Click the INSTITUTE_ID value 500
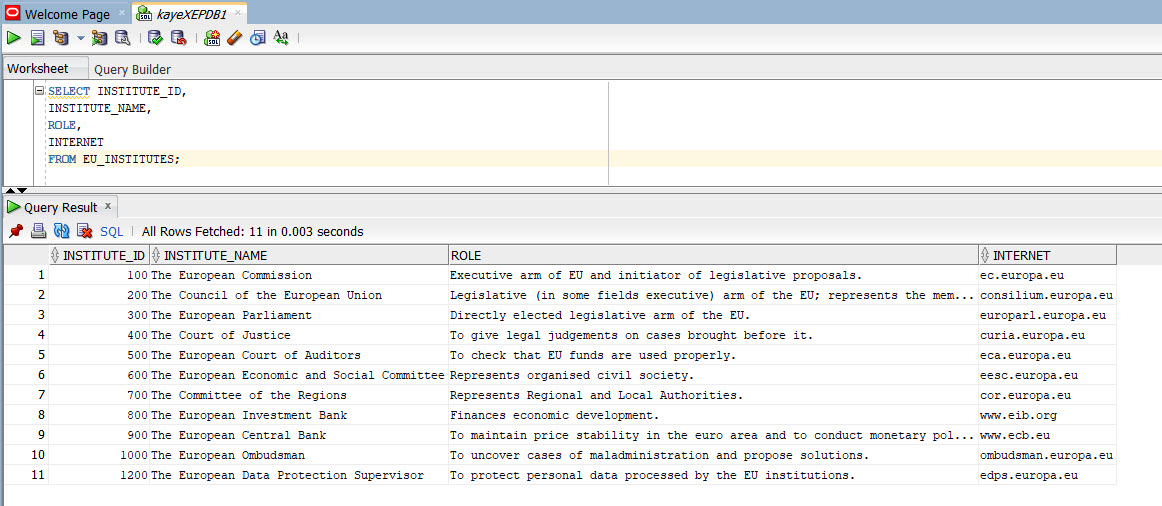The image size is (1162, 506). coord(99,356)
